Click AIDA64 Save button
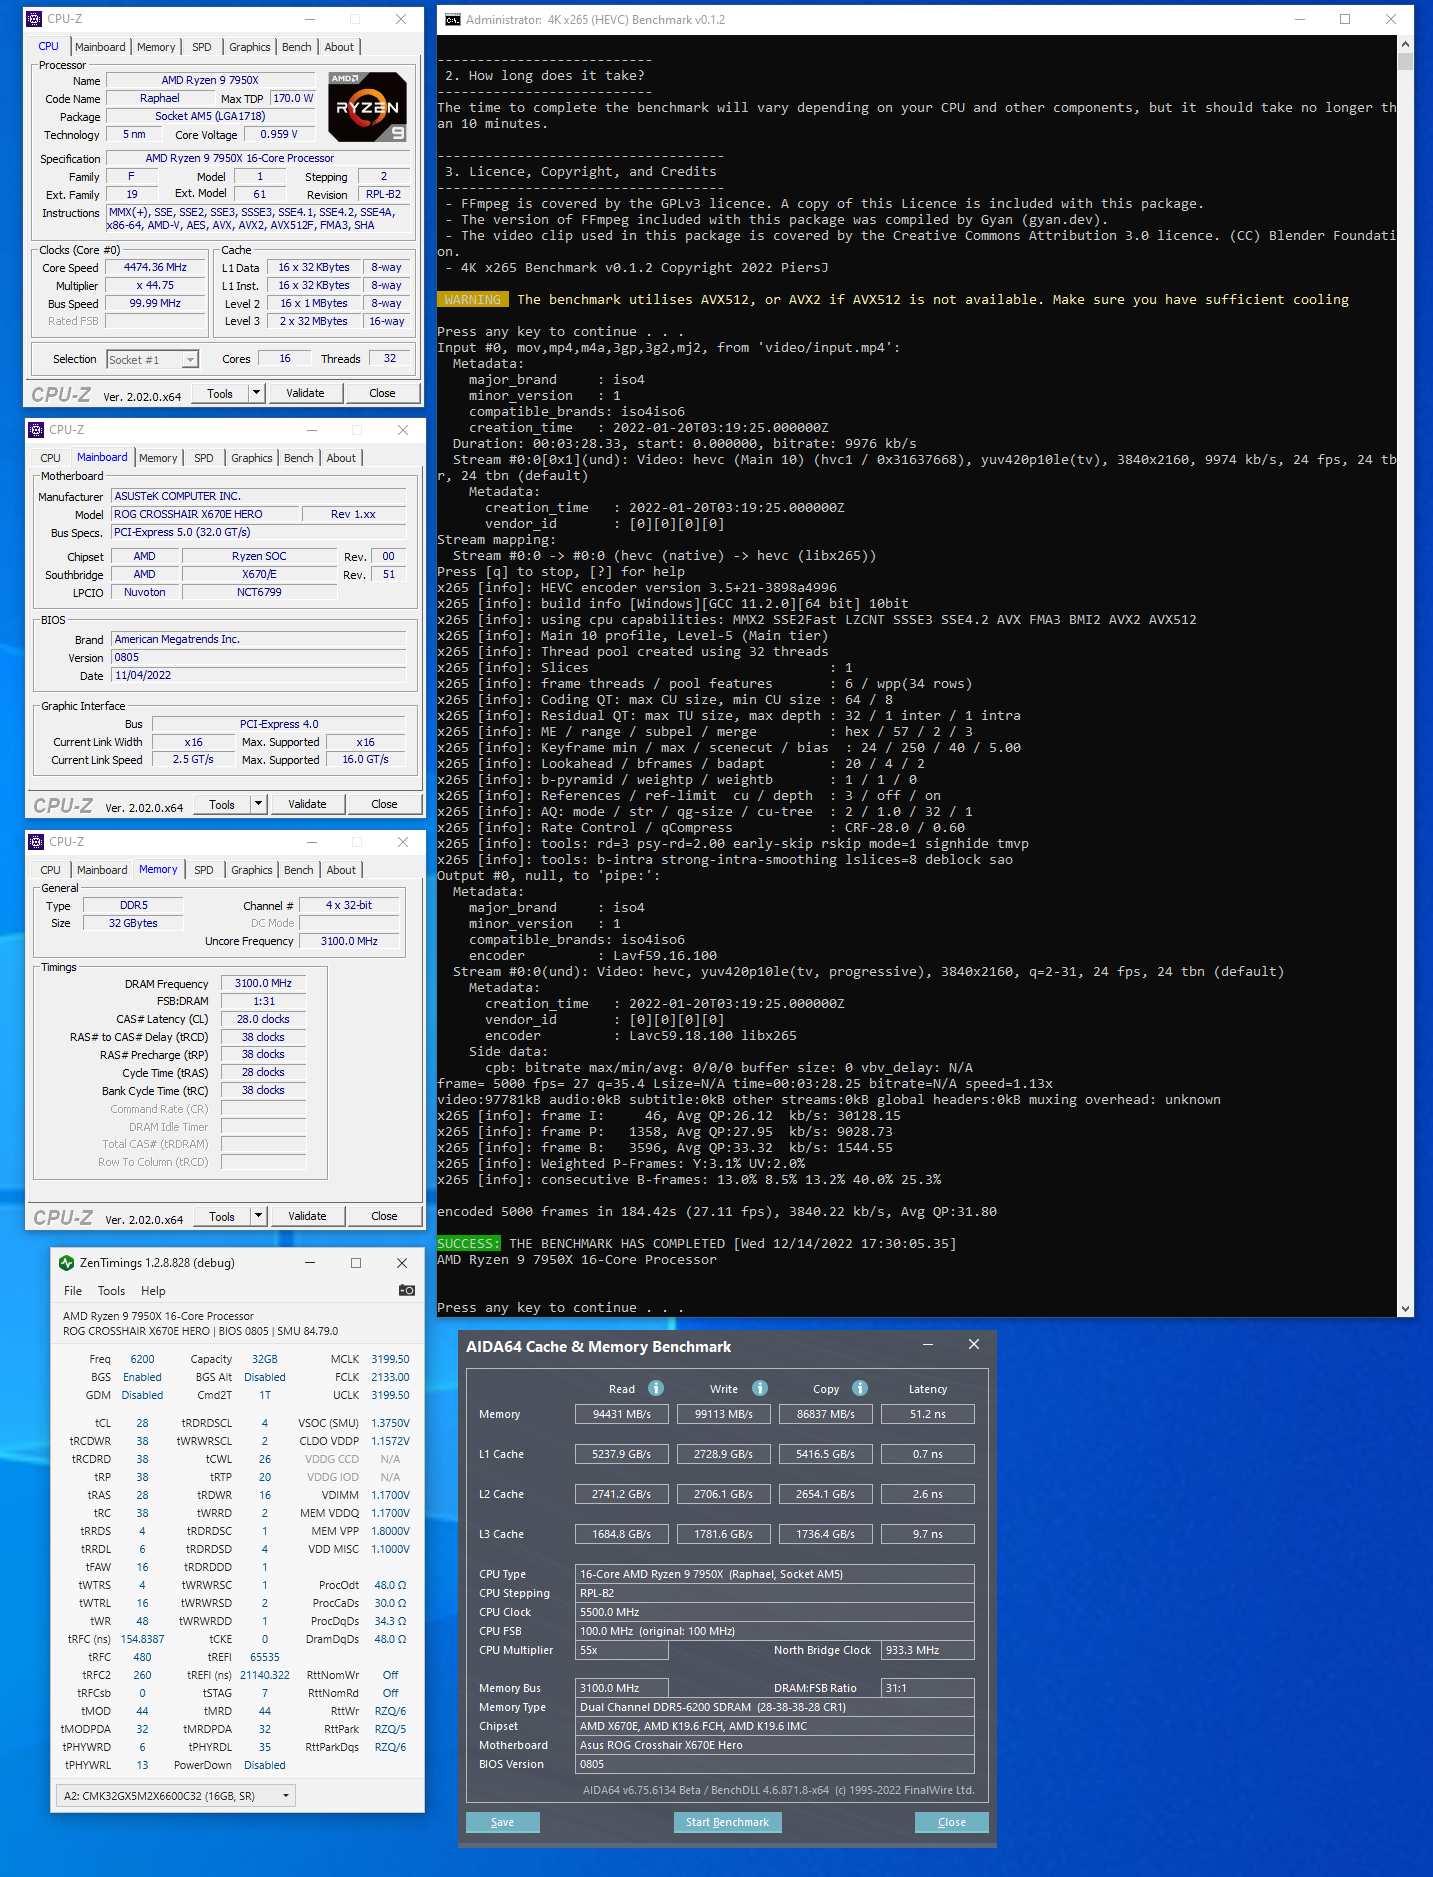 (x=503, y=1822)
